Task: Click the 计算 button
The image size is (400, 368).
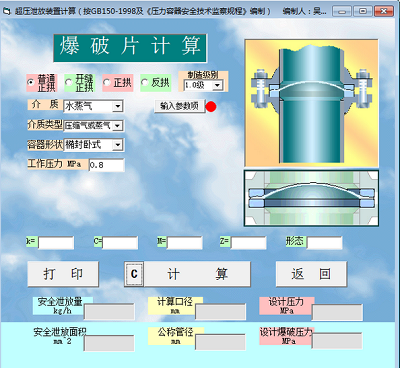Action: 197,274
